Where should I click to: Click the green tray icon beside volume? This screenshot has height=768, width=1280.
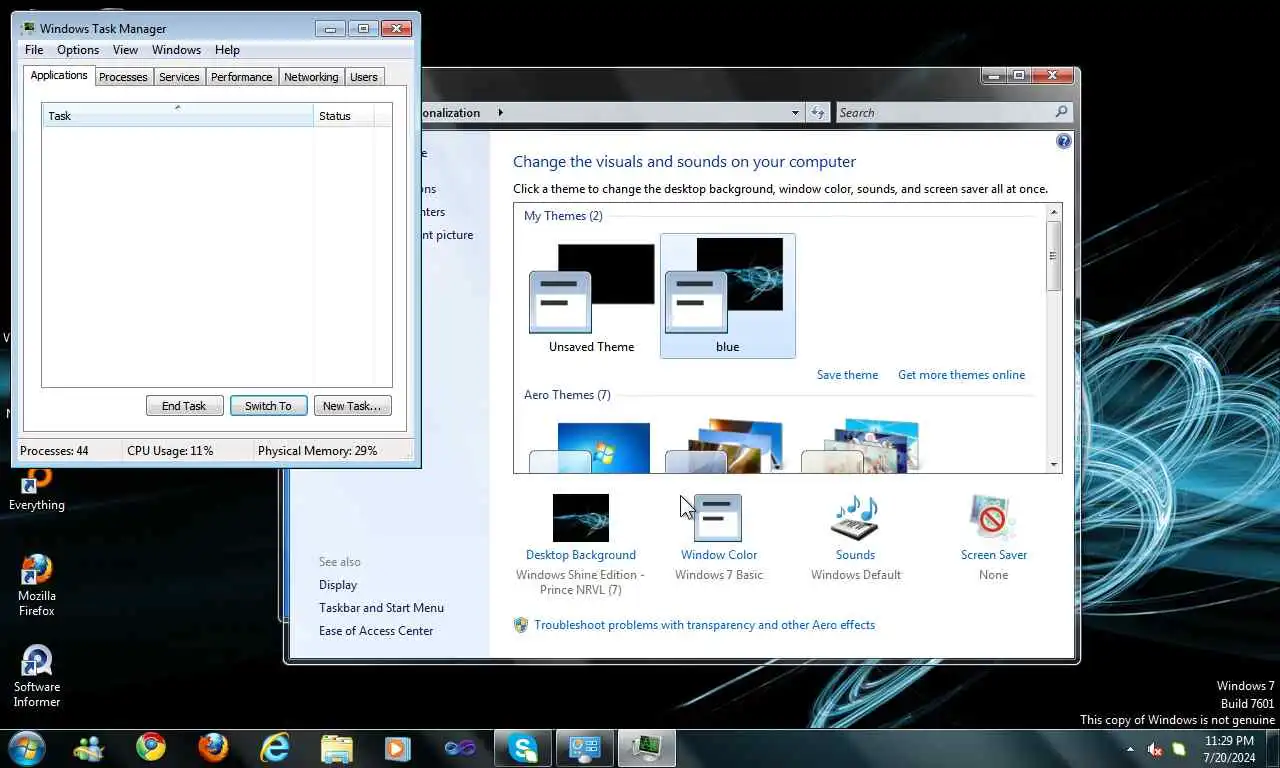(x=1179, y=749)
